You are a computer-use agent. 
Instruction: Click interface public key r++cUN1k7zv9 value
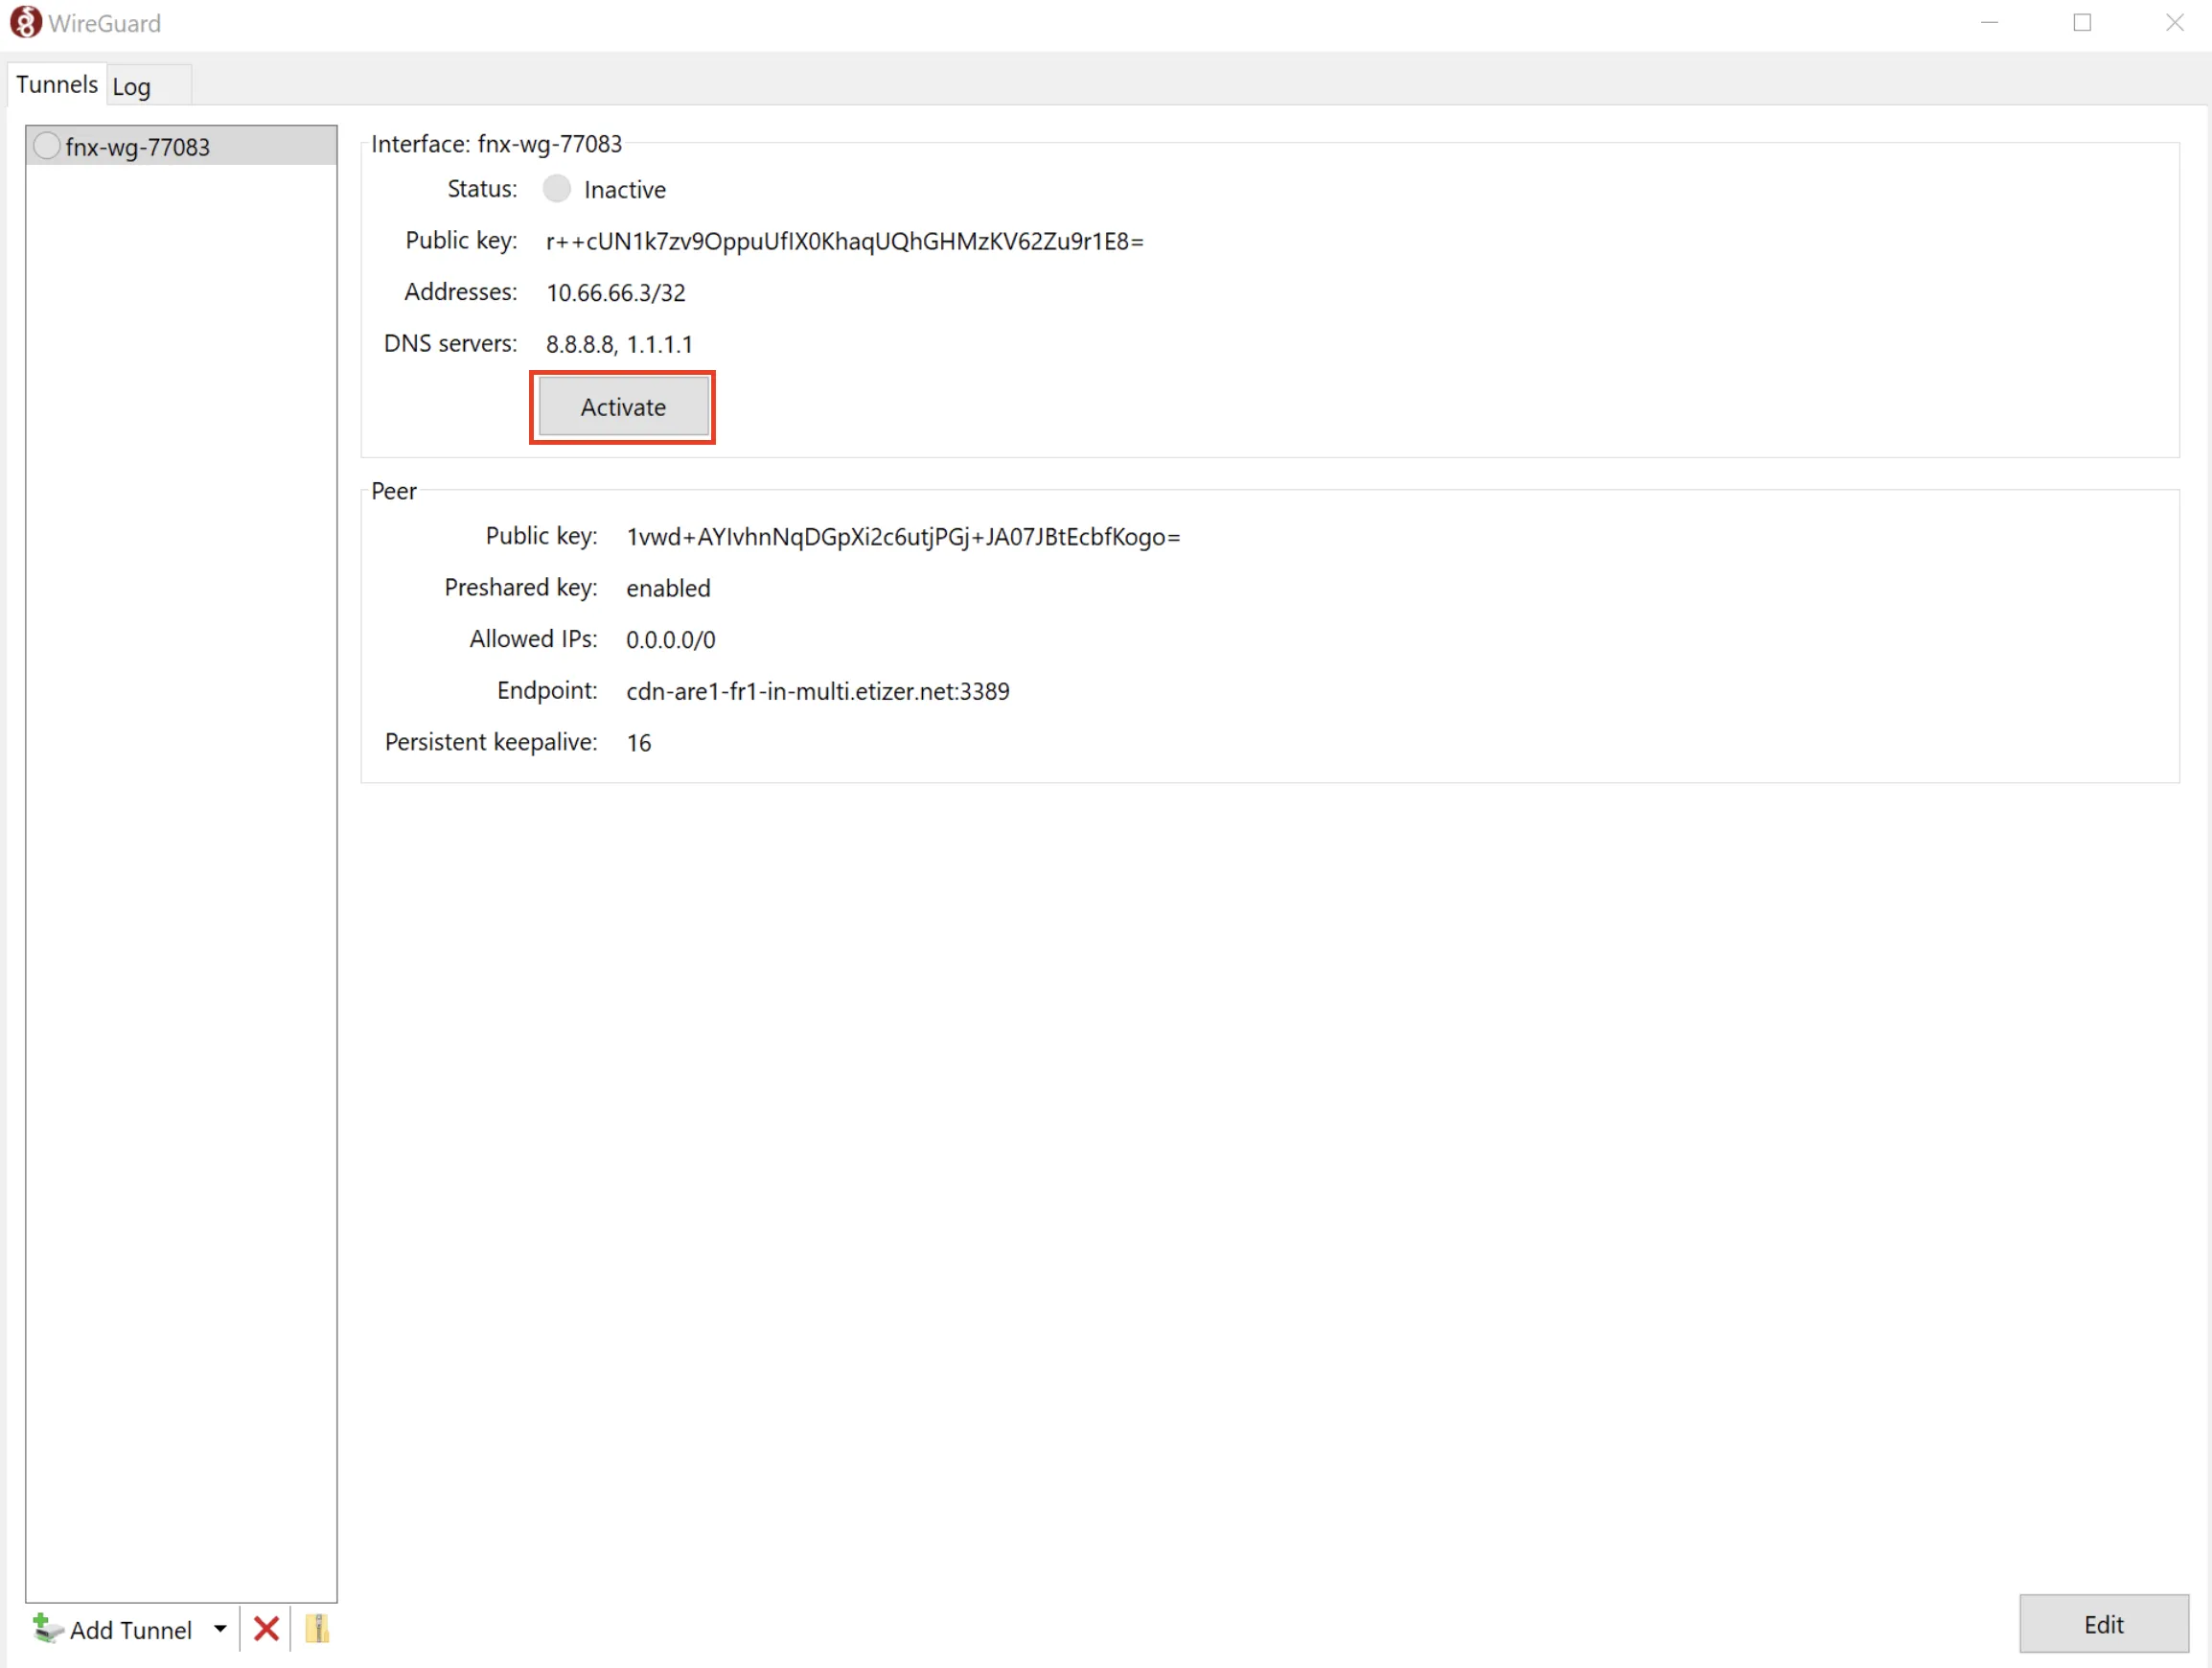[x=845, y=241]
